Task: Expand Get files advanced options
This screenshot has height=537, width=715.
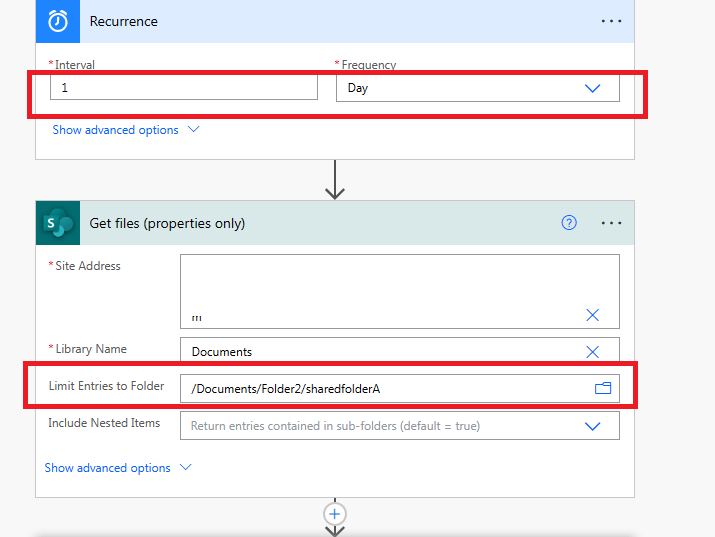Action: (x=118, y=468)
